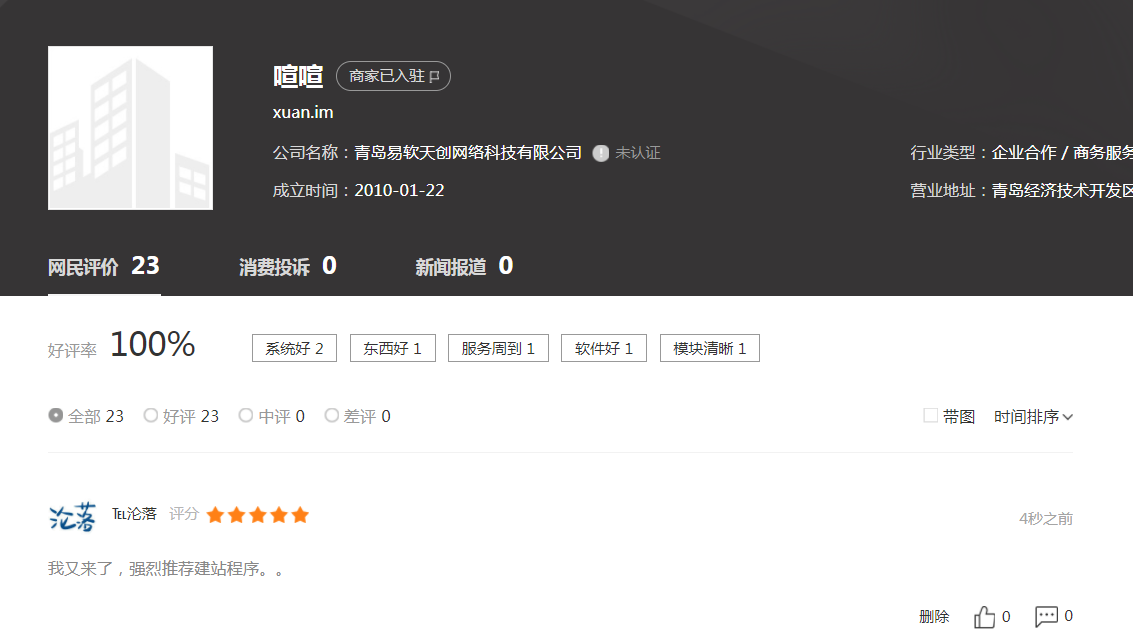This screenshot has height=635, width=1133.
Task: Filter by the 系统好 2 tag
Action: click(x=294, y=348)
